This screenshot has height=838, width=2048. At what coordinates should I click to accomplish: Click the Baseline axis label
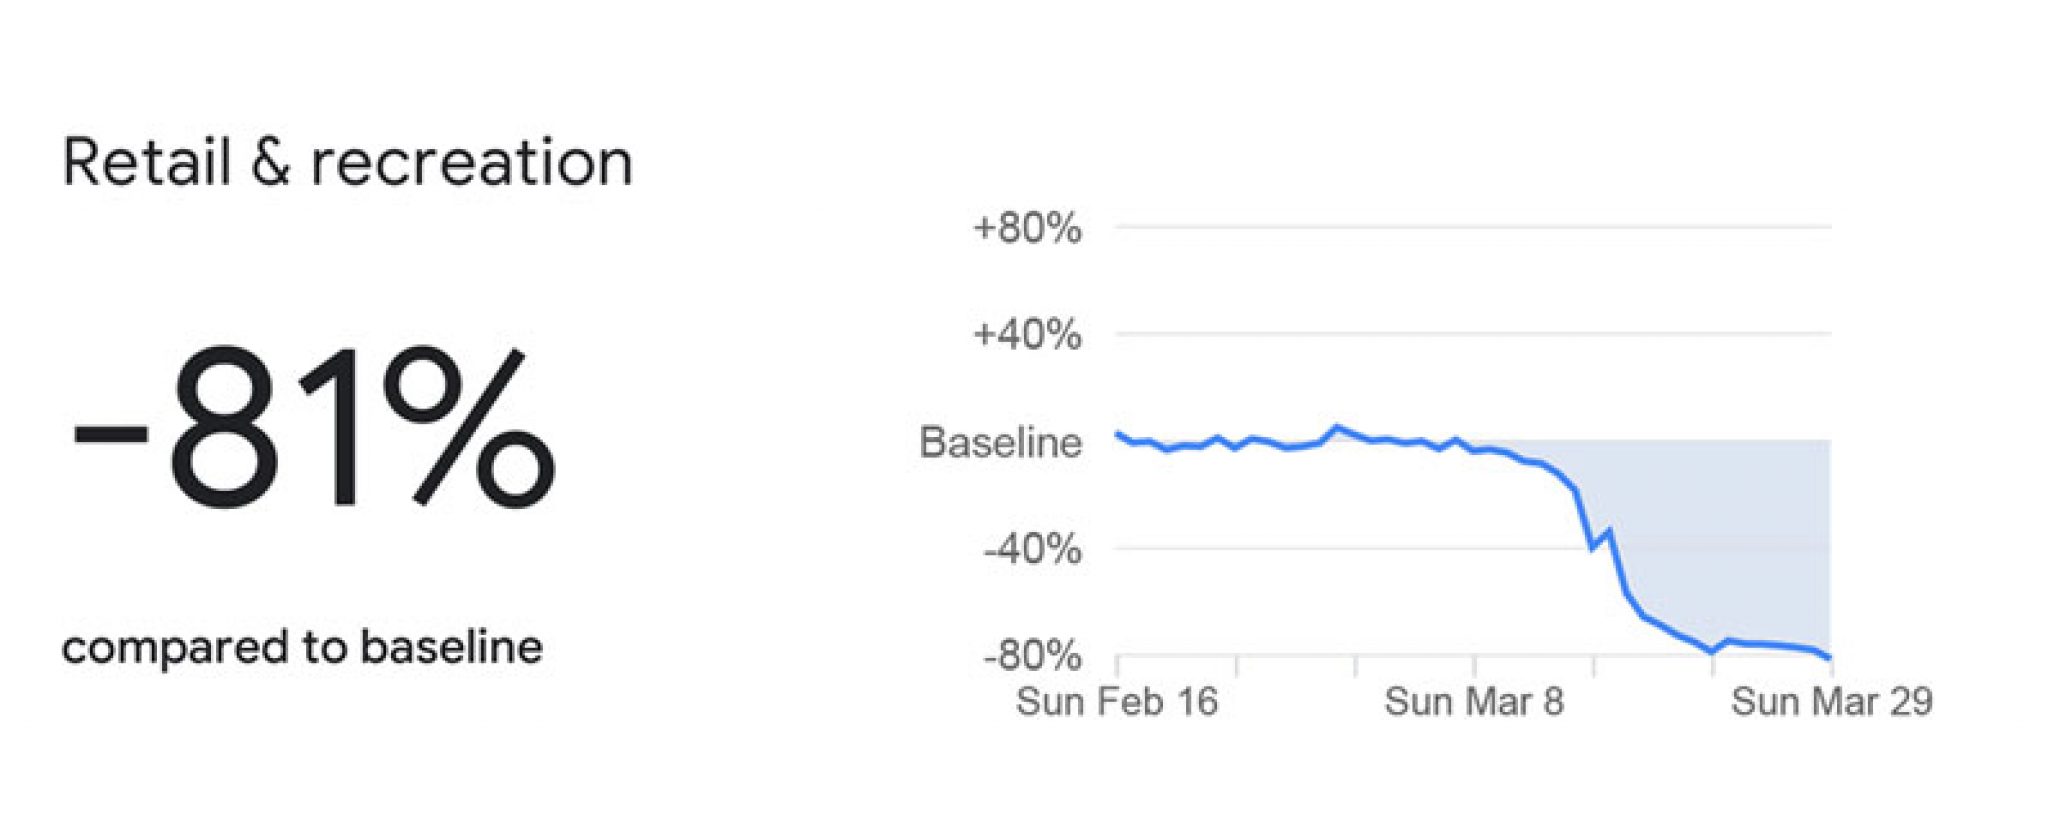tap(1000, 442)
